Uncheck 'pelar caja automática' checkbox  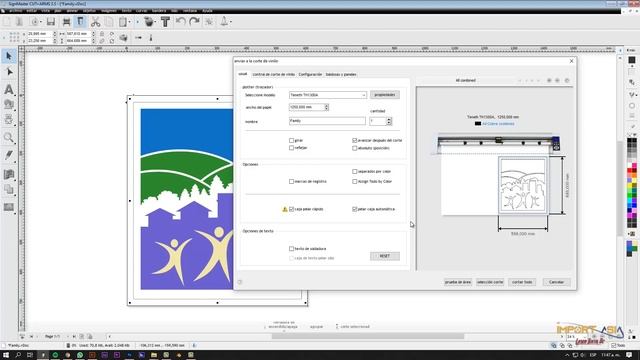coord(355,209)
